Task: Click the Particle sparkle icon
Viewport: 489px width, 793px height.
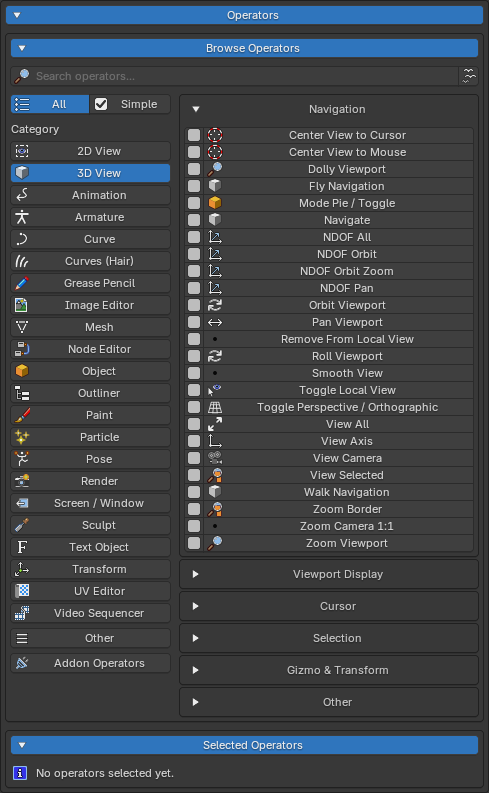Action: [22, 437]
